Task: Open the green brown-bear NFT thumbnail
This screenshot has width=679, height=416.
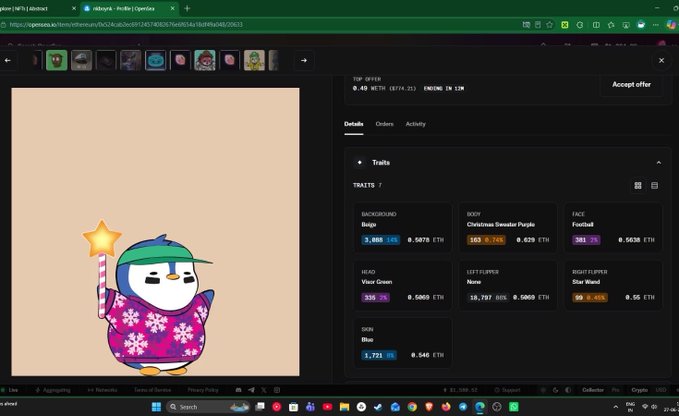Action: (56, 60)
